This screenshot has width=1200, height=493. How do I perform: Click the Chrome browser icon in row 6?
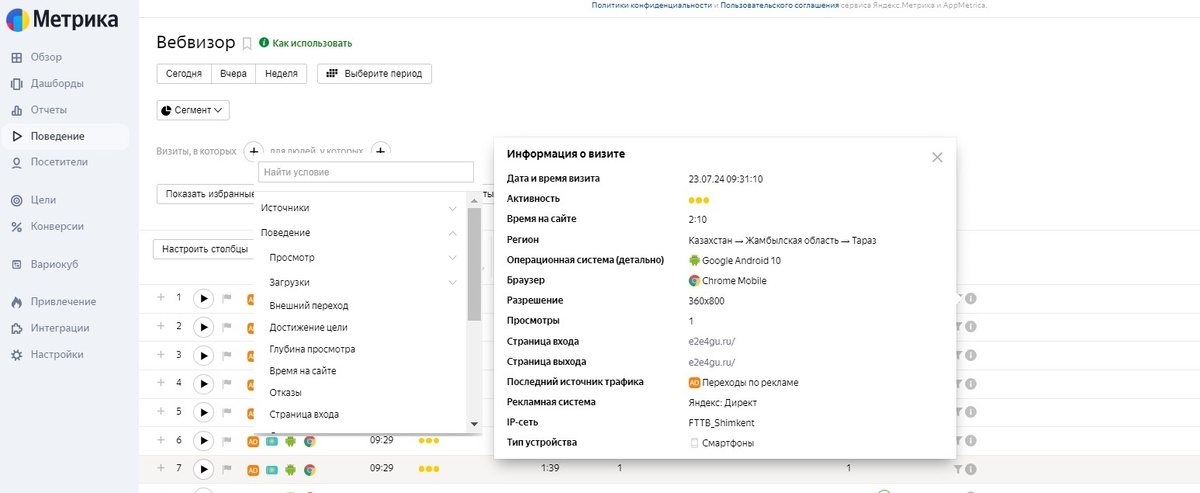pos(310,440)
